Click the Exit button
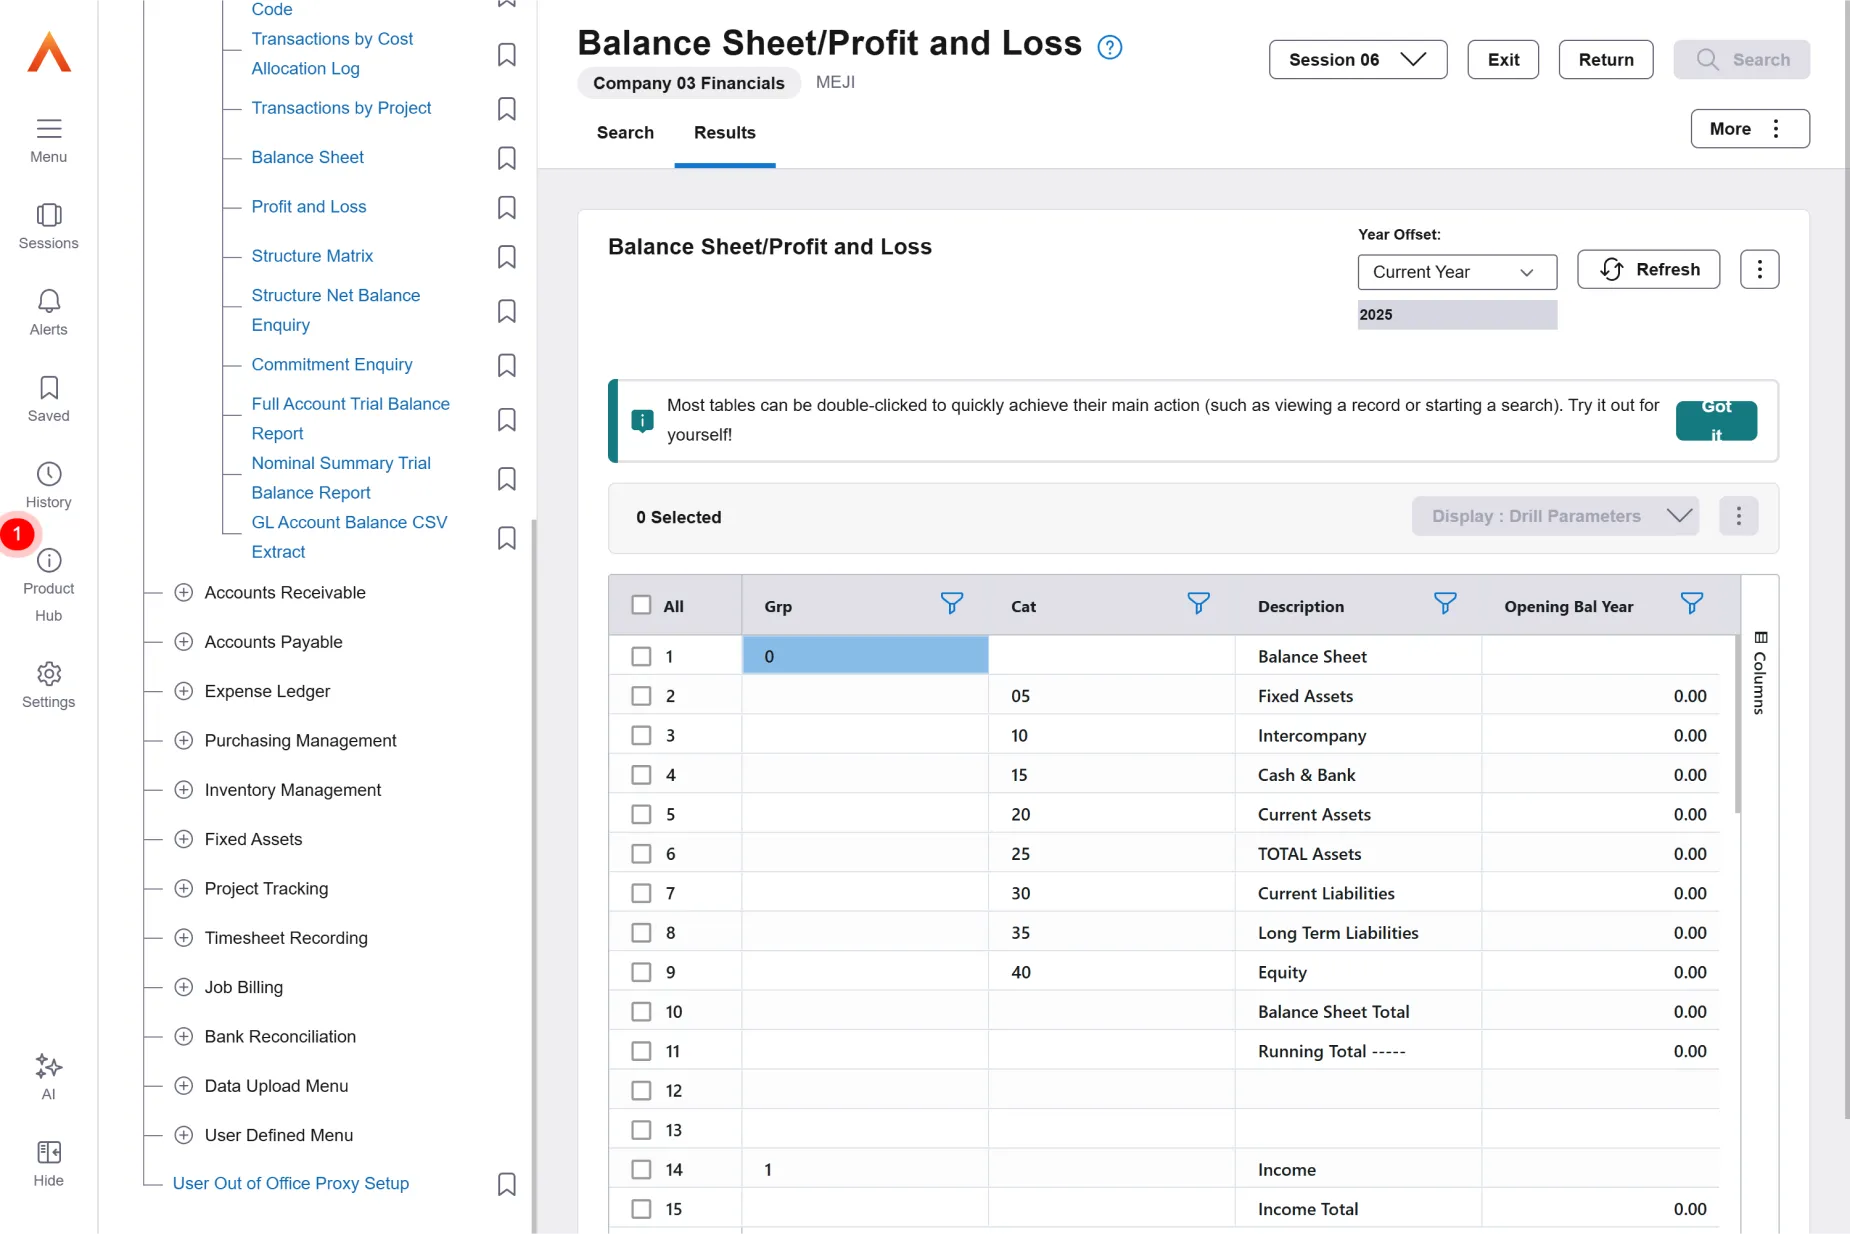The image size is (1850, 1234). click(1503, 60)
